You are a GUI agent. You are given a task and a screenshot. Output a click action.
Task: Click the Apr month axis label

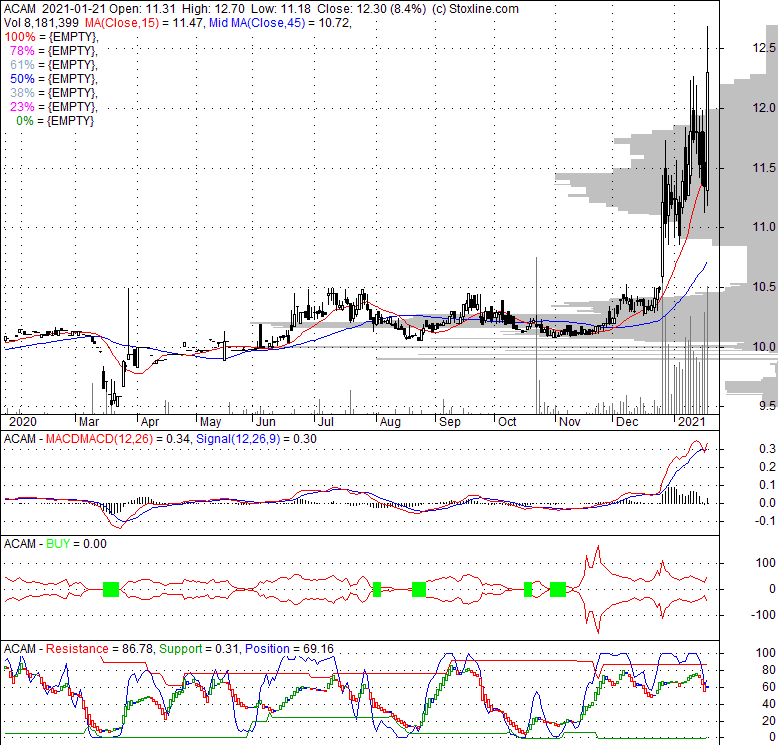tap(150, 422)
